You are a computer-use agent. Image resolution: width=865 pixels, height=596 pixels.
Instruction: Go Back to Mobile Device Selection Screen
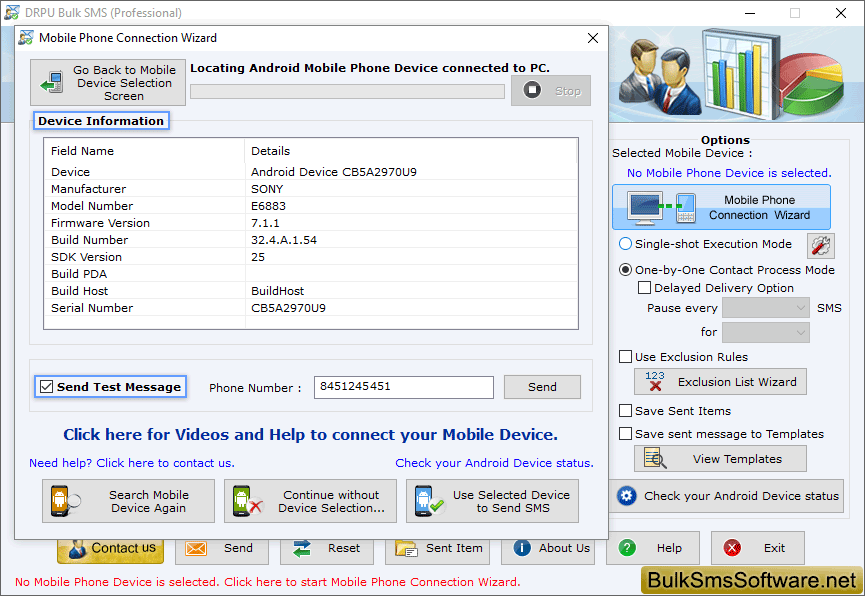(108, 82)
